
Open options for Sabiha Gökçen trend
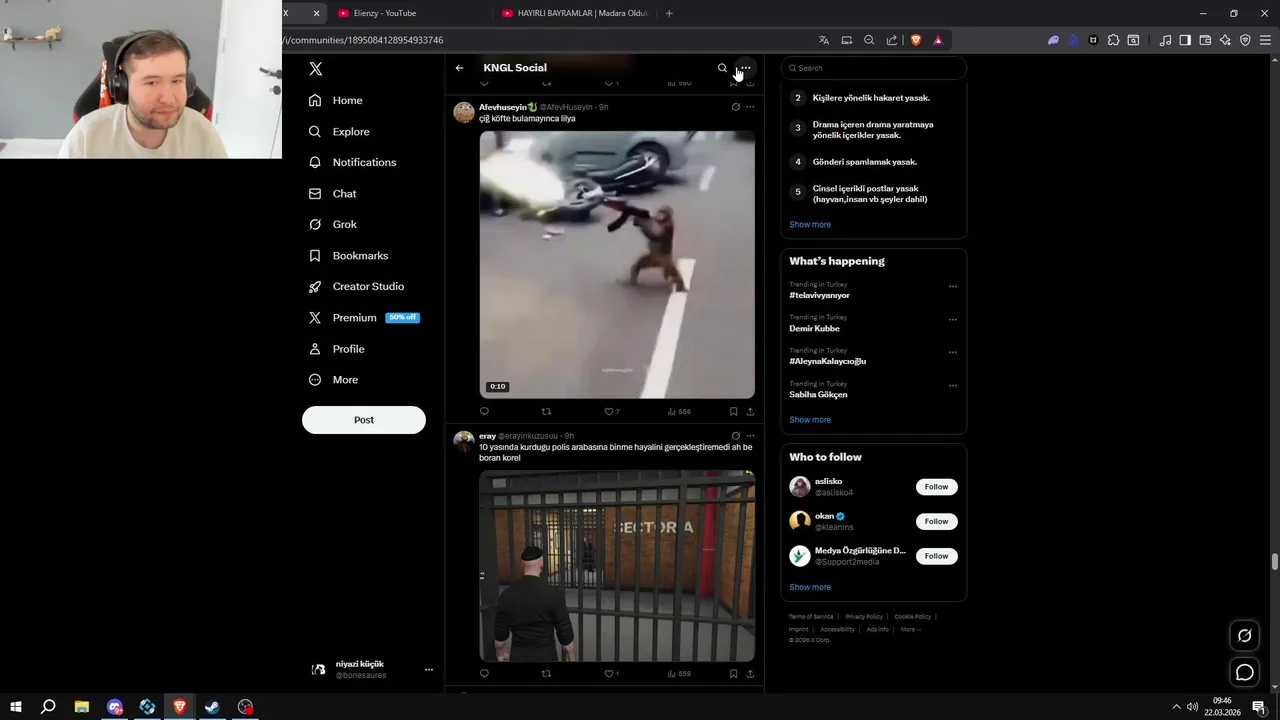[953, 385]
